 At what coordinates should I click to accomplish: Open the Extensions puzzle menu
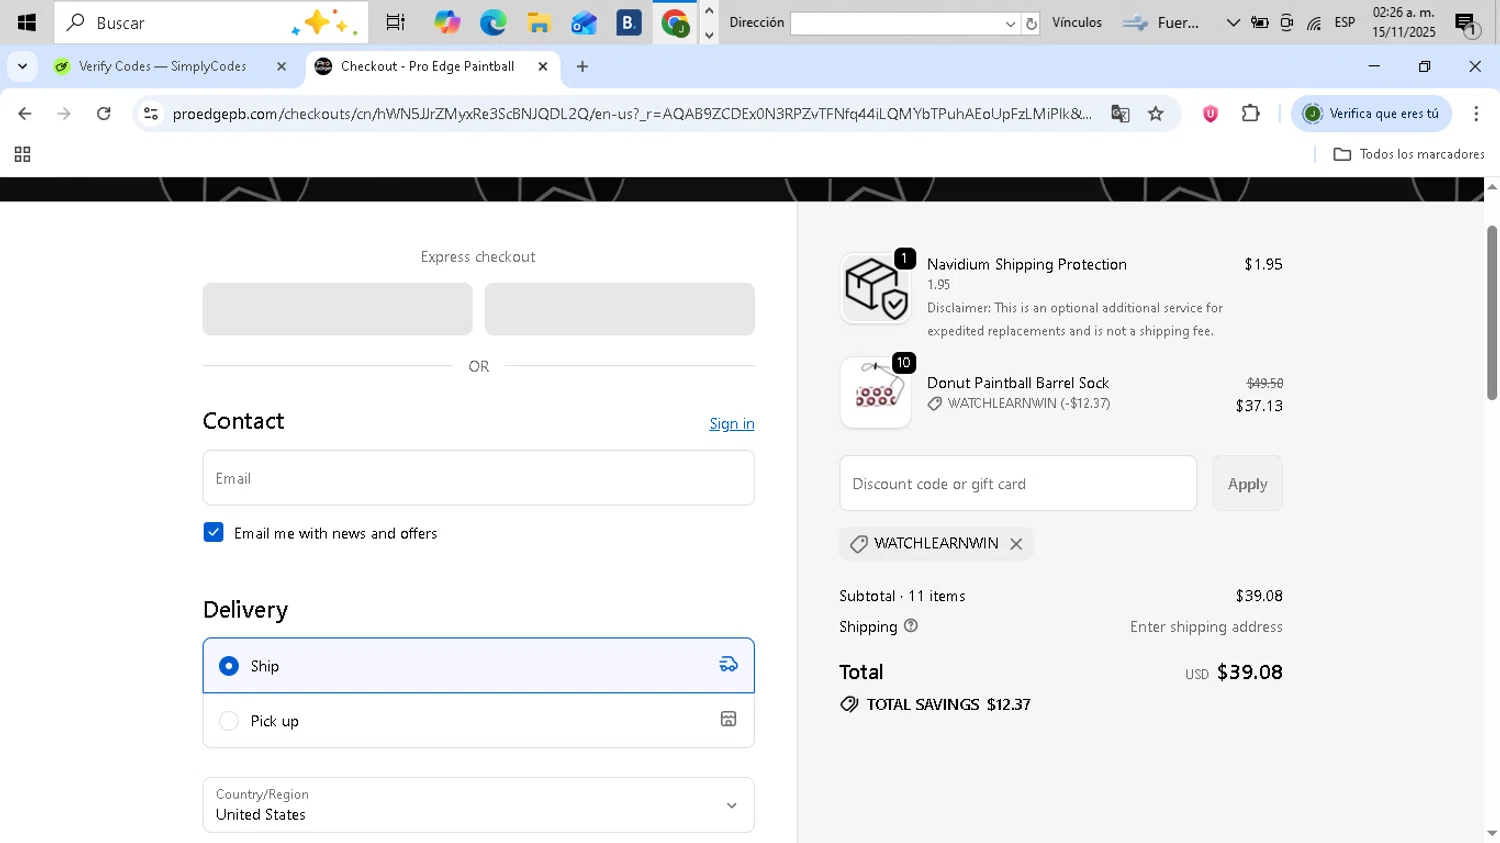point(1250,113)
